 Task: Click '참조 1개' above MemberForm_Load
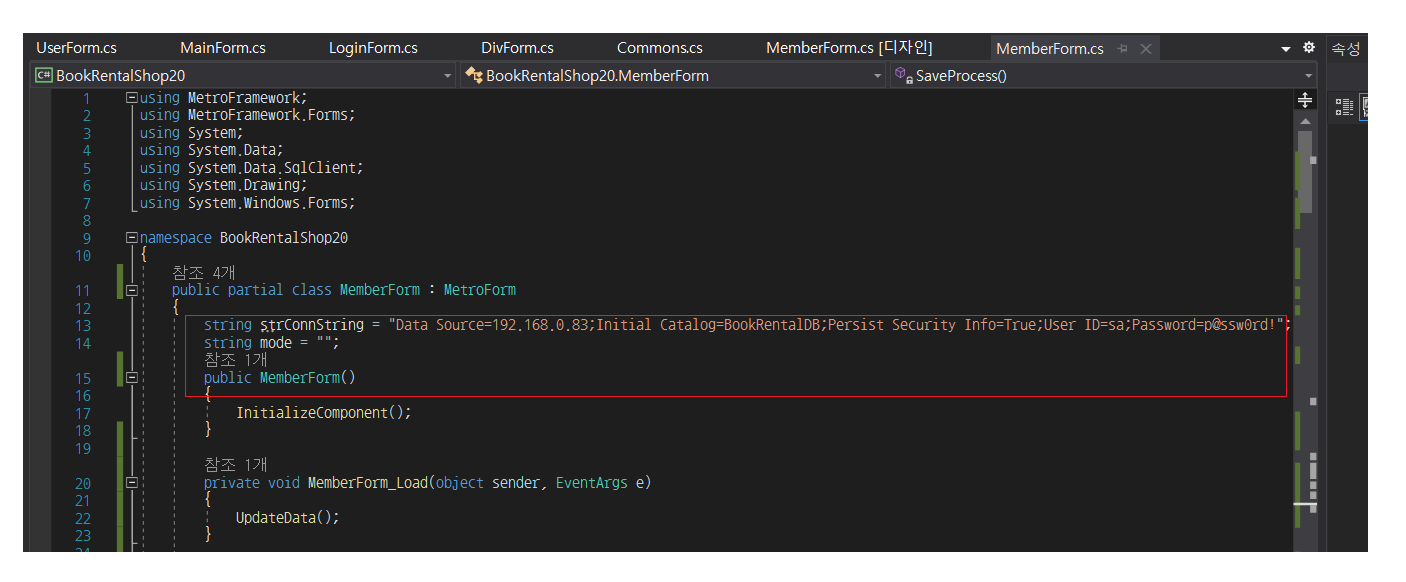[236, 465]
